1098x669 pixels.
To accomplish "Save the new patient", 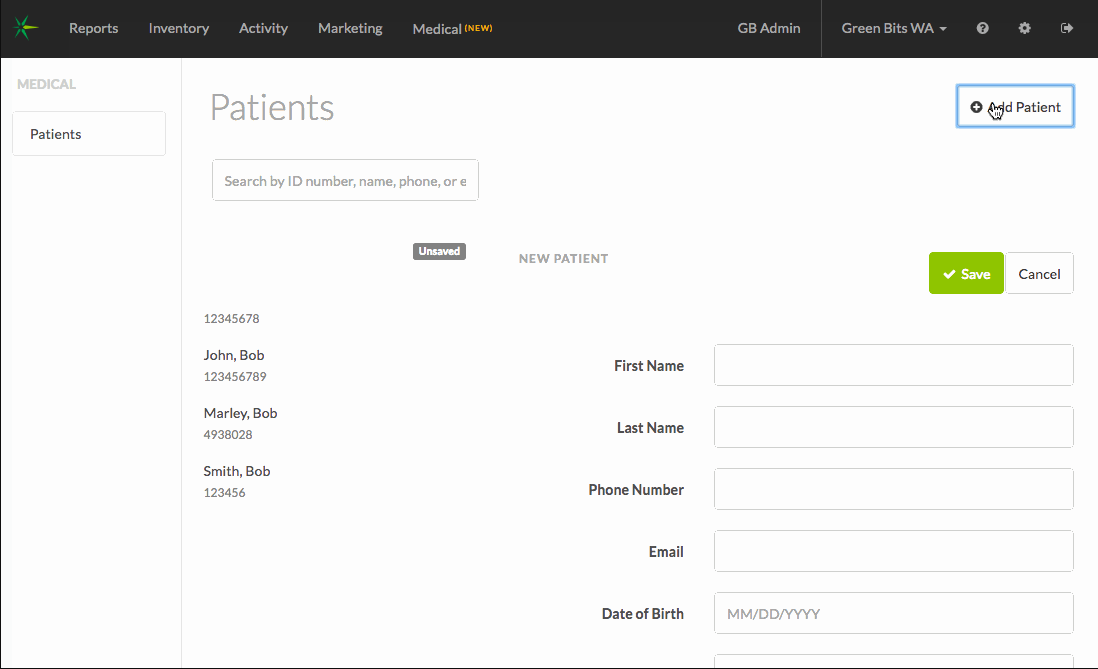I will click(965, 274).
